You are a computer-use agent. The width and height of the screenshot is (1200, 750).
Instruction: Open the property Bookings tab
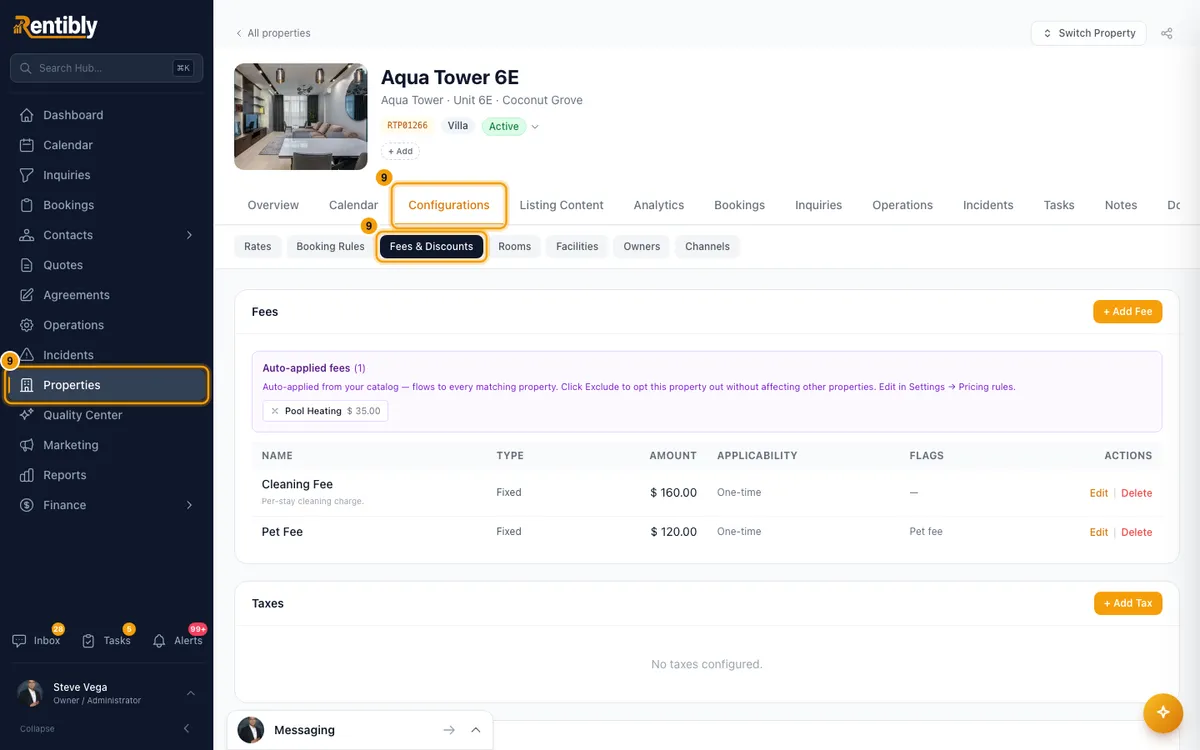tap(739, 205)
